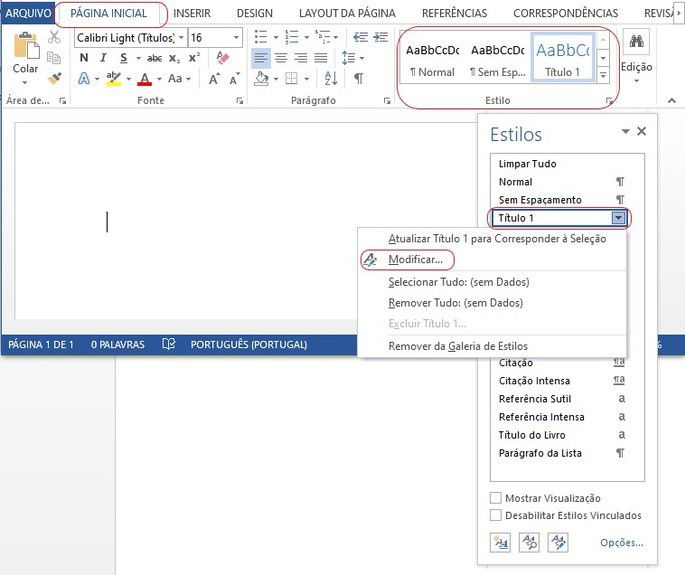The image size is (685, 575).
Task: Open the Edição binoculars menu
Action: tap(637, 56)
